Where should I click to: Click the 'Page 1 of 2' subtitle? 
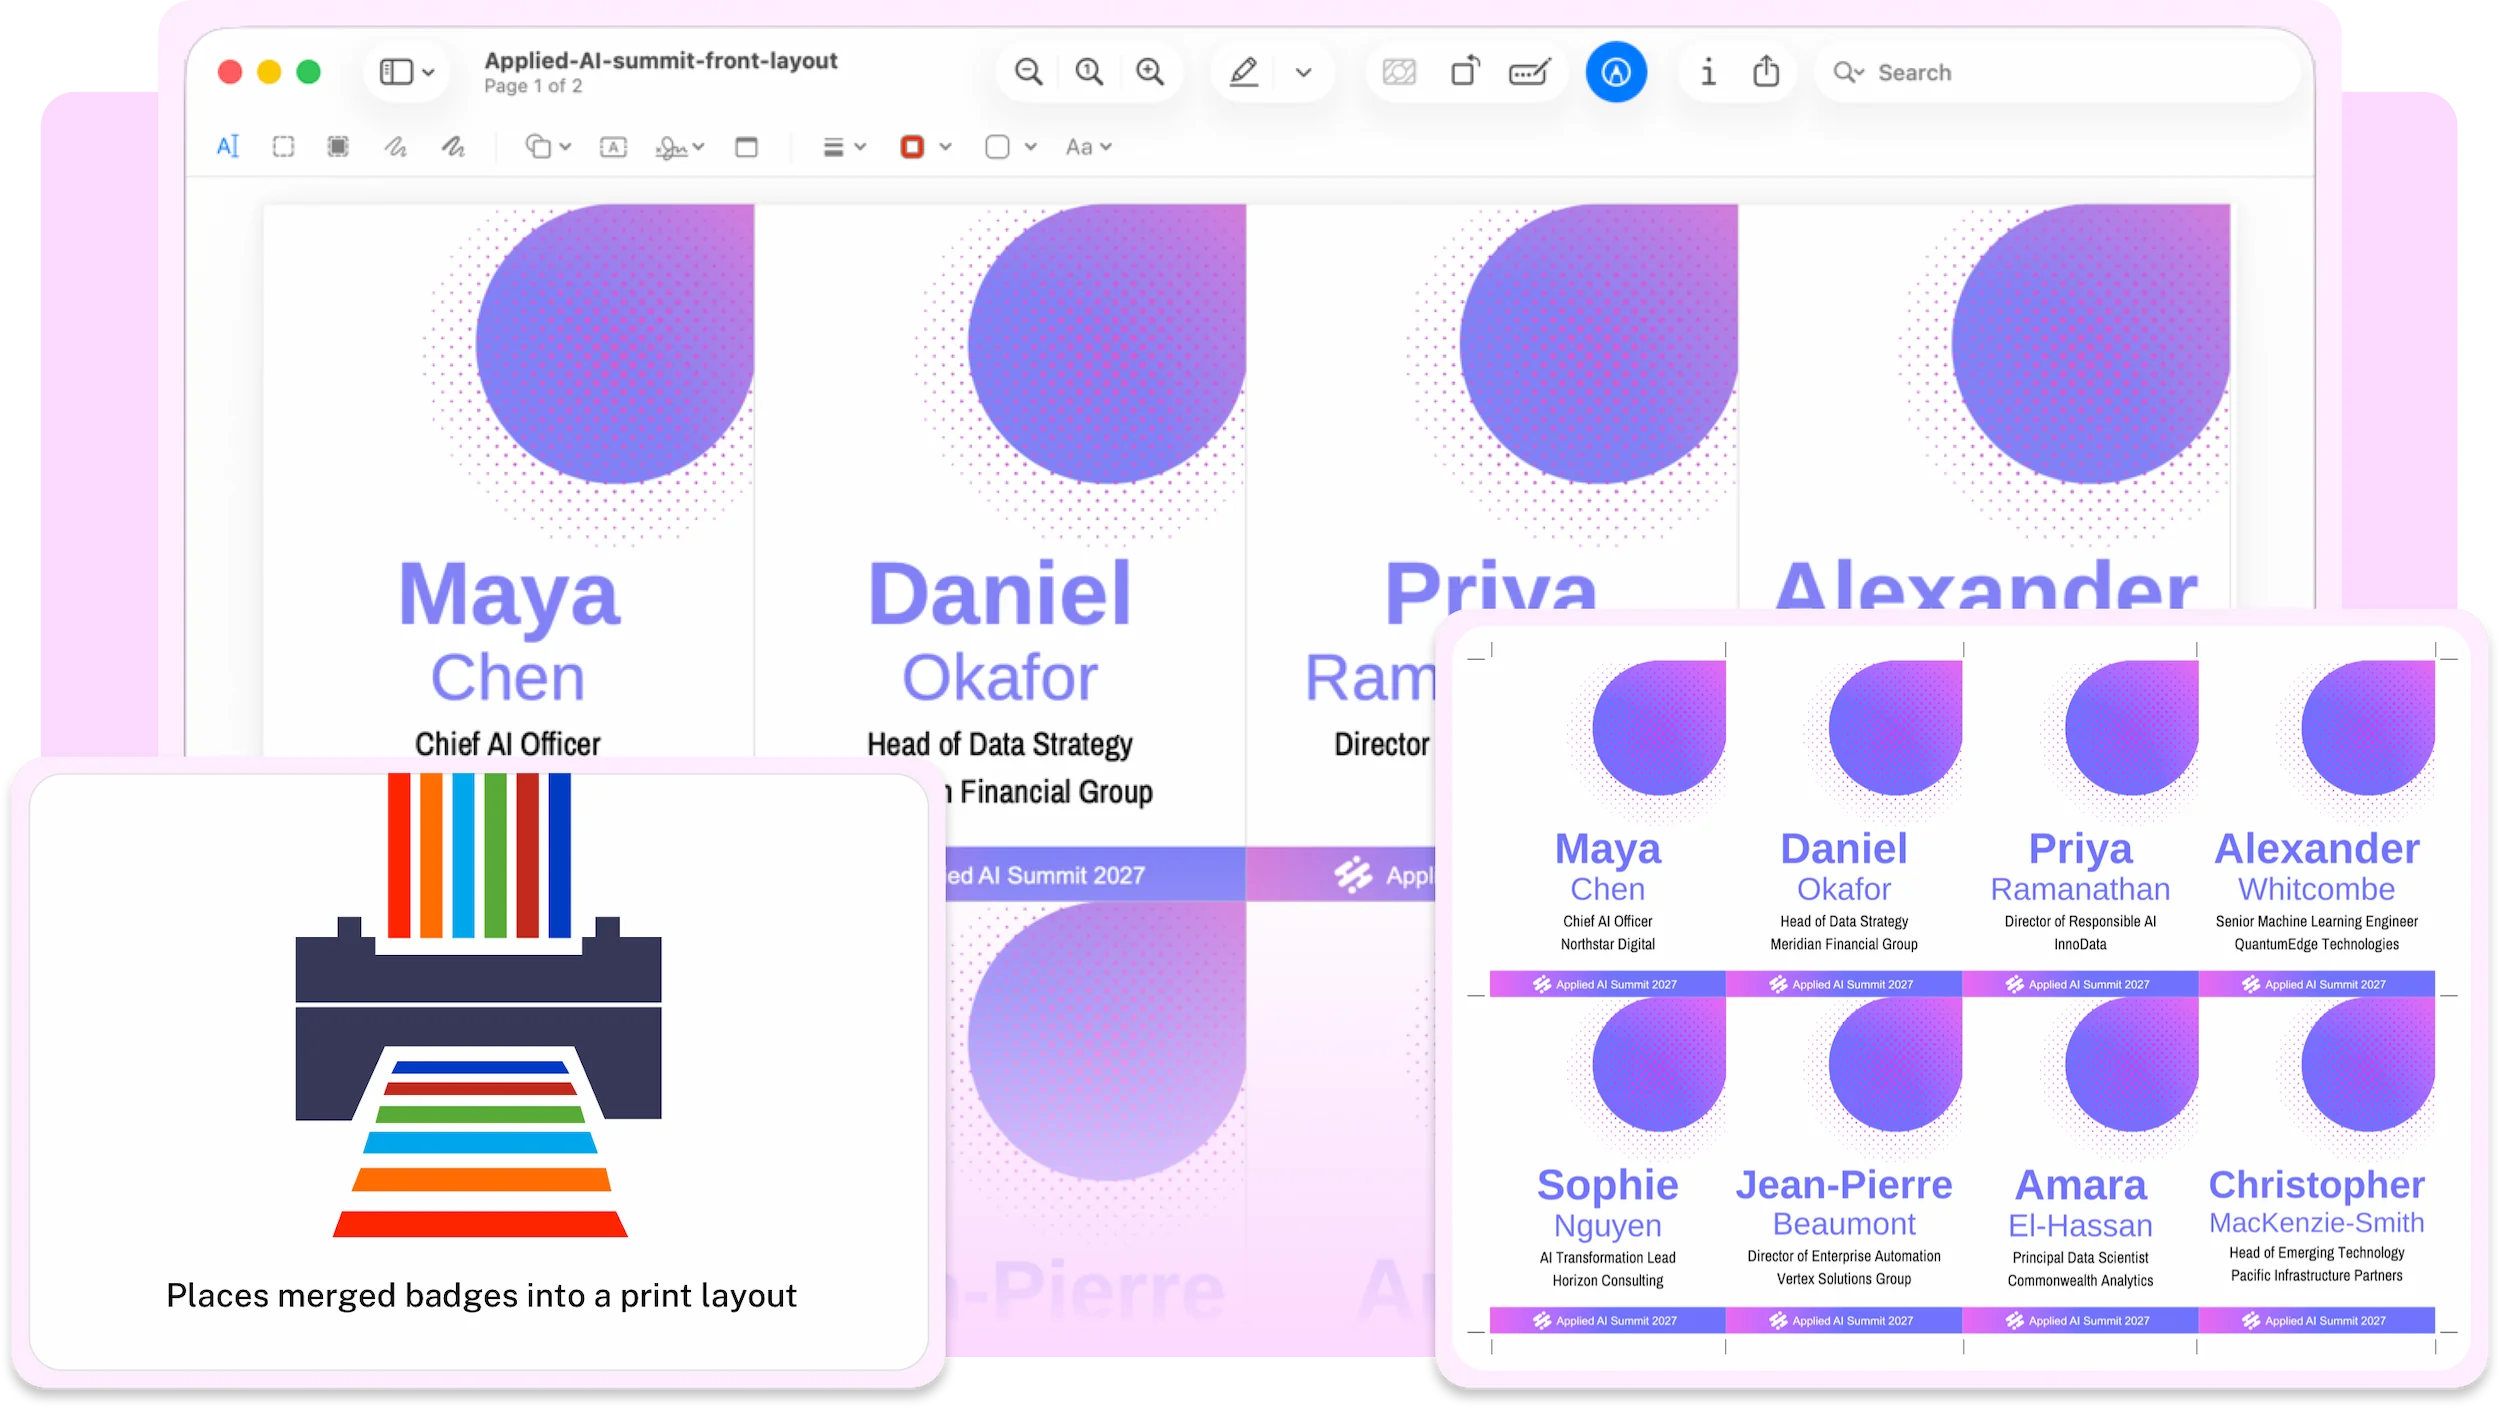point(533,86)
